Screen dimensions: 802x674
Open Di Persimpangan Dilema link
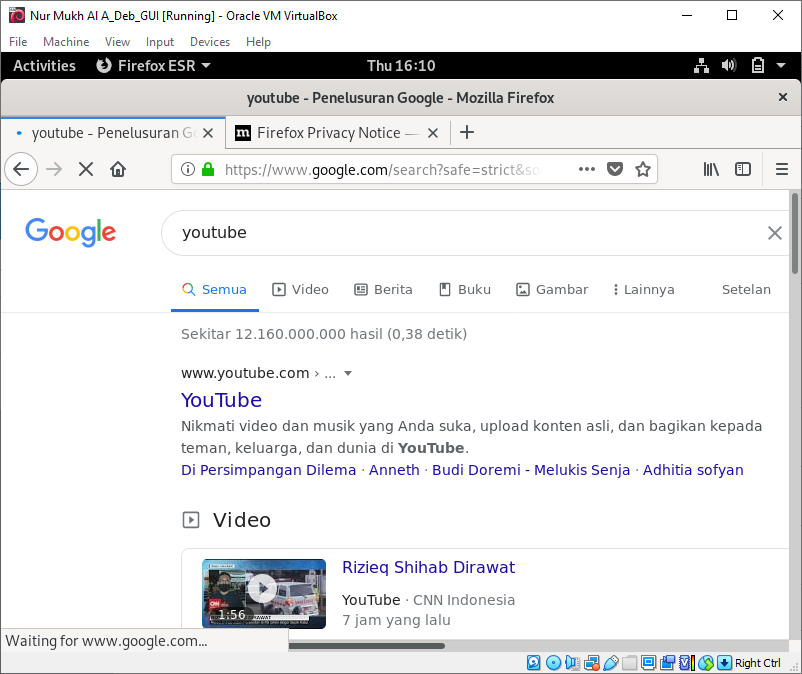pos(269,470)
